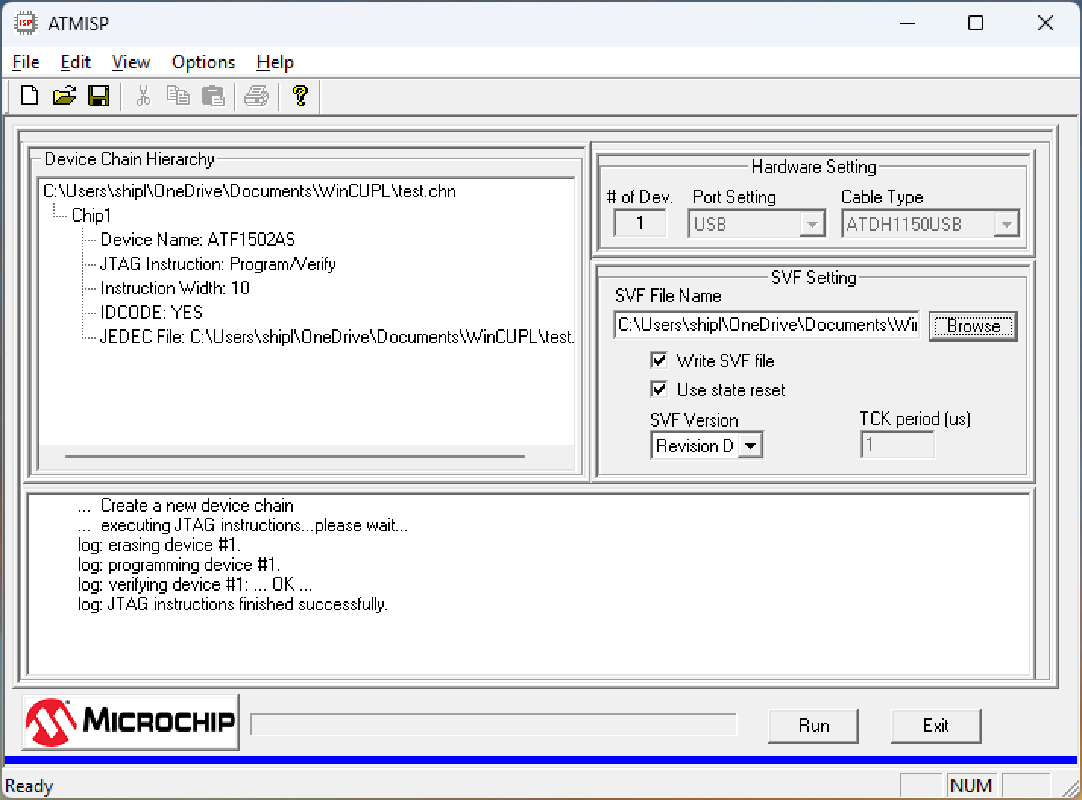
Task: Select Device Name: ATF1502AS tree row
Action: [x=197, y=240]
